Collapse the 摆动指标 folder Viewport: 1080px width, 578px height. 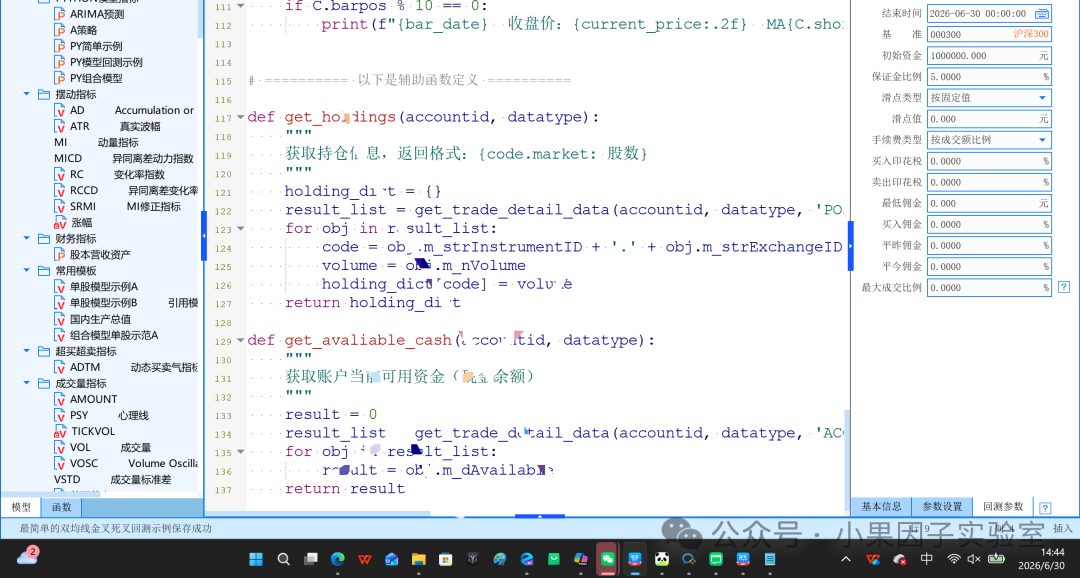(27, 94)
